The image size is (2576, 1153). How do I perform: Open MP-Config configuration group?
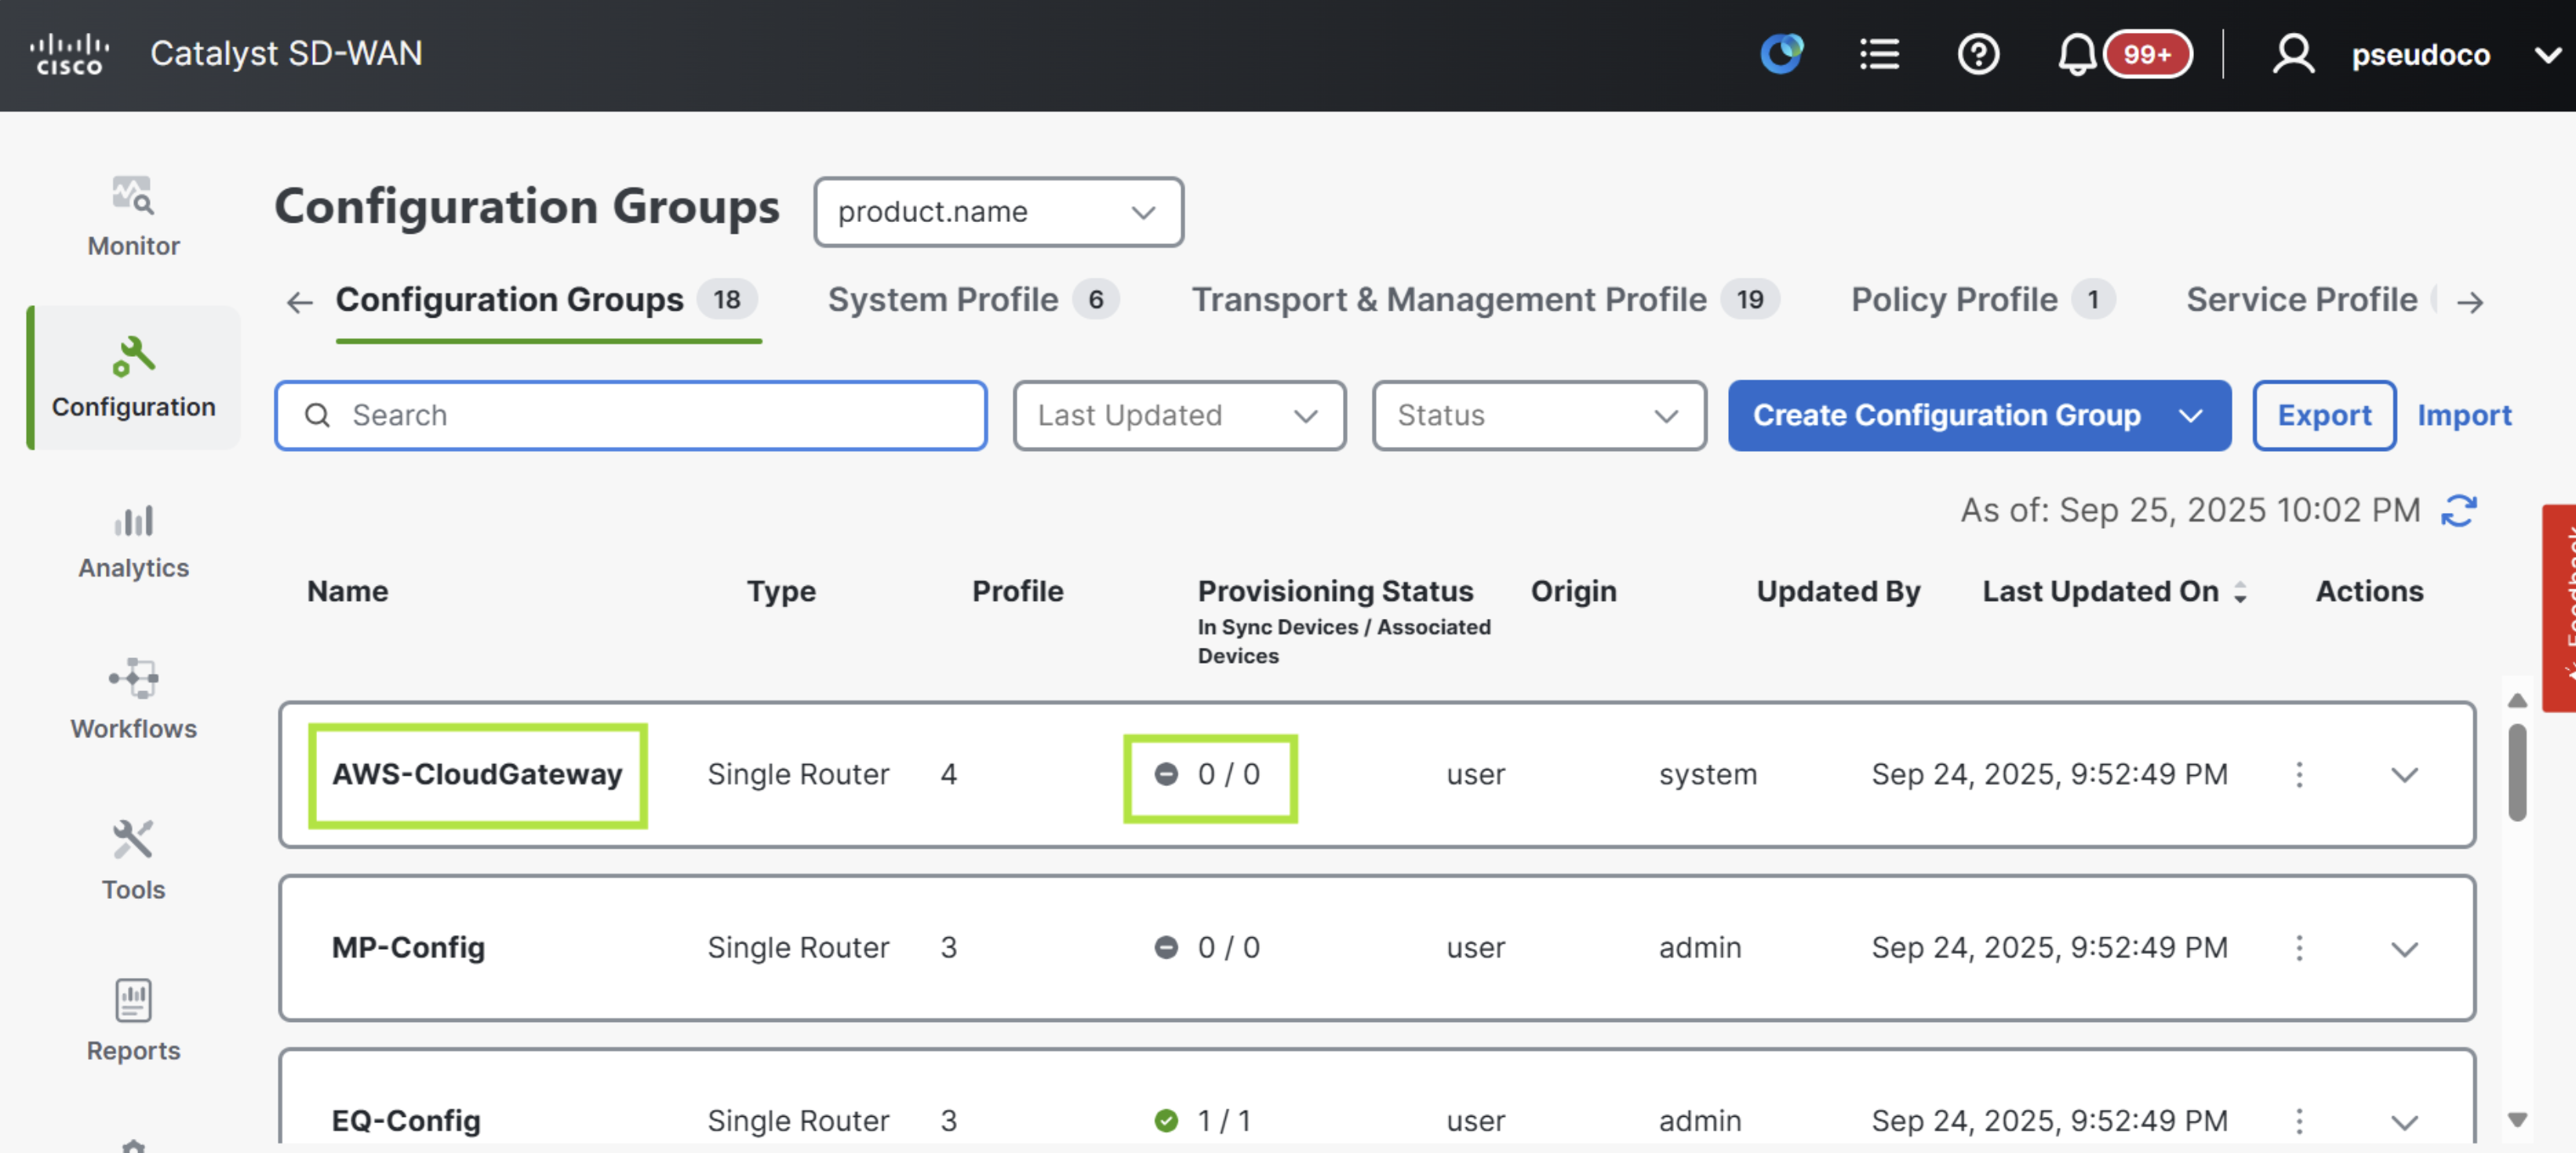tap(408, 948)
